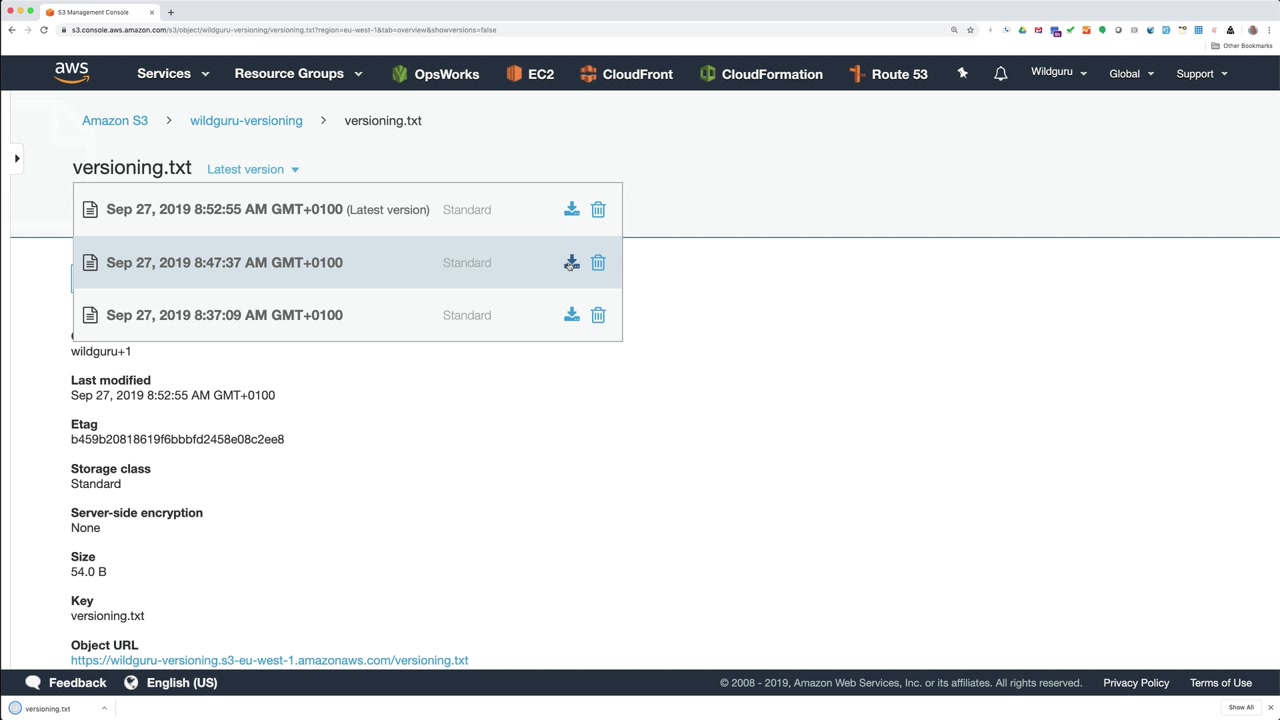Click the browser forward arrow
The height and width of the screenshot is (720, 1280).
28,30
